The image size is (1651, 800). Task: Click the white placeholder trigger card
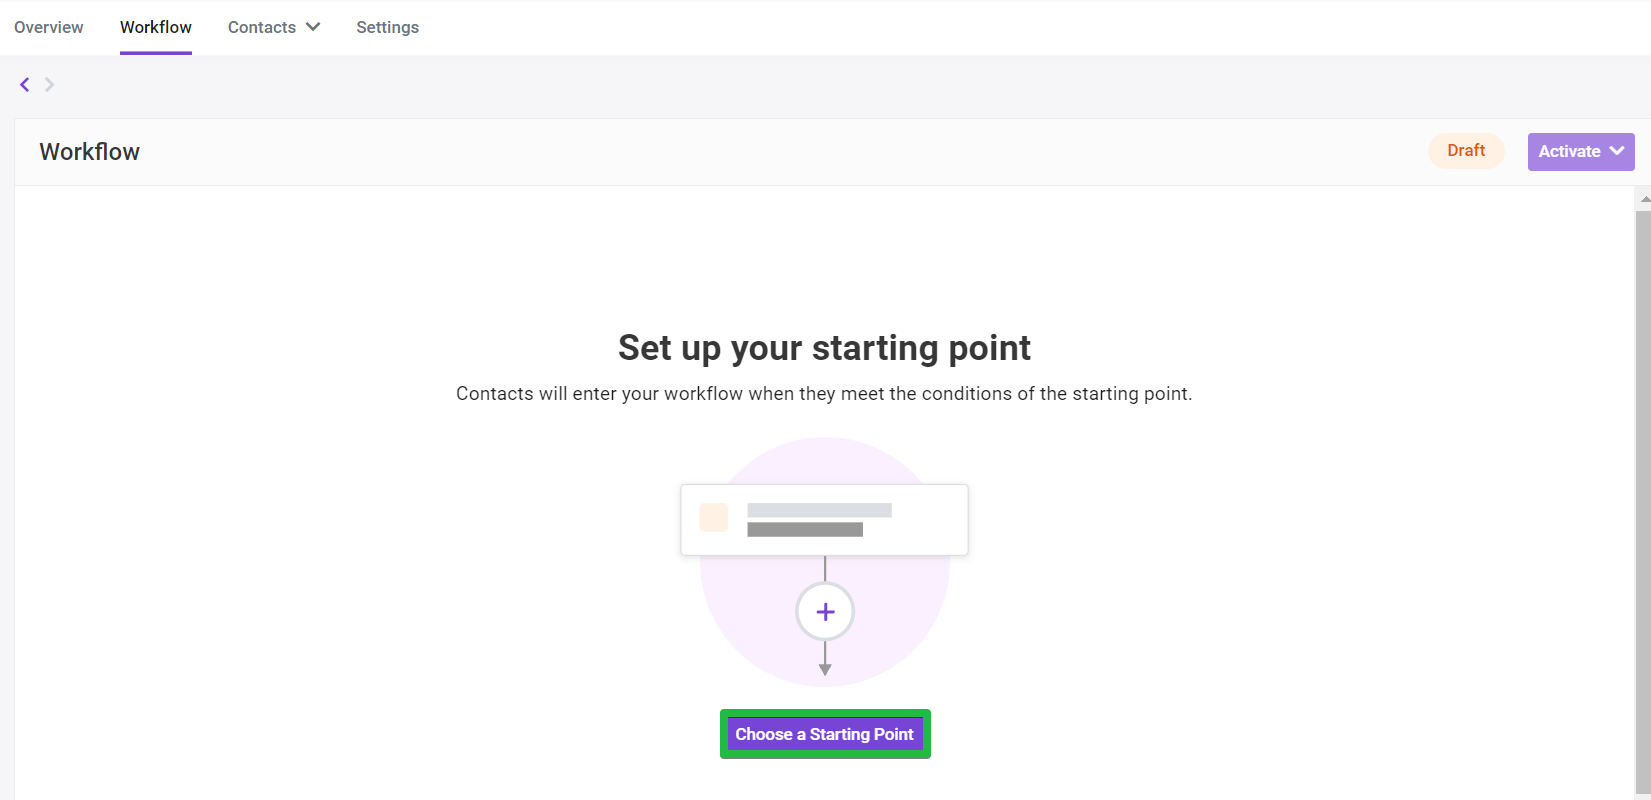[x=825, y=520]
